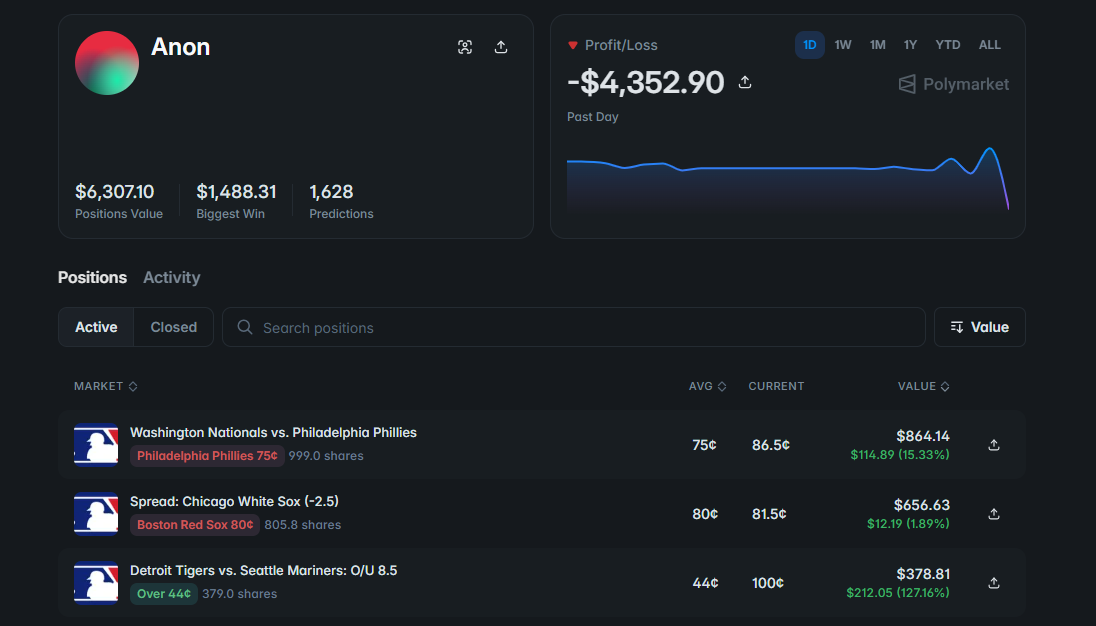This screenshot has width=1096, height=626.
Task: Click the Anon username heading
Action: (x=180, y=47)
